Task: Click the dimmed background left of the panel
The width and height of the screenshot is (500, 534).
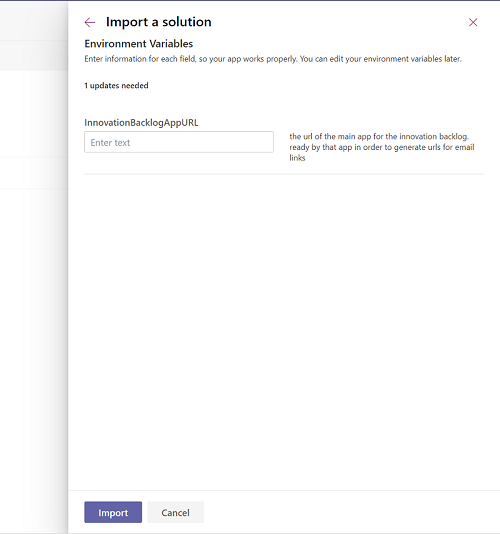Action: [34, 307]
